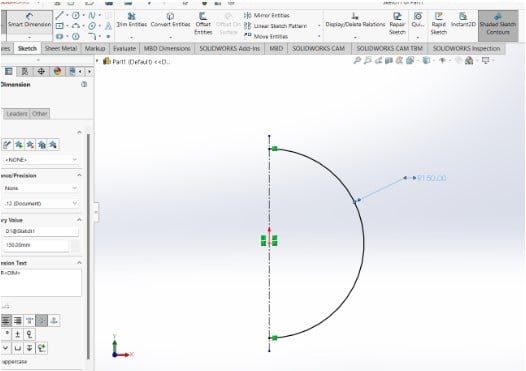Click Convert Entities tool
Image resolution: width=526 pixels, height=371 pixels.
click(170, 20)
